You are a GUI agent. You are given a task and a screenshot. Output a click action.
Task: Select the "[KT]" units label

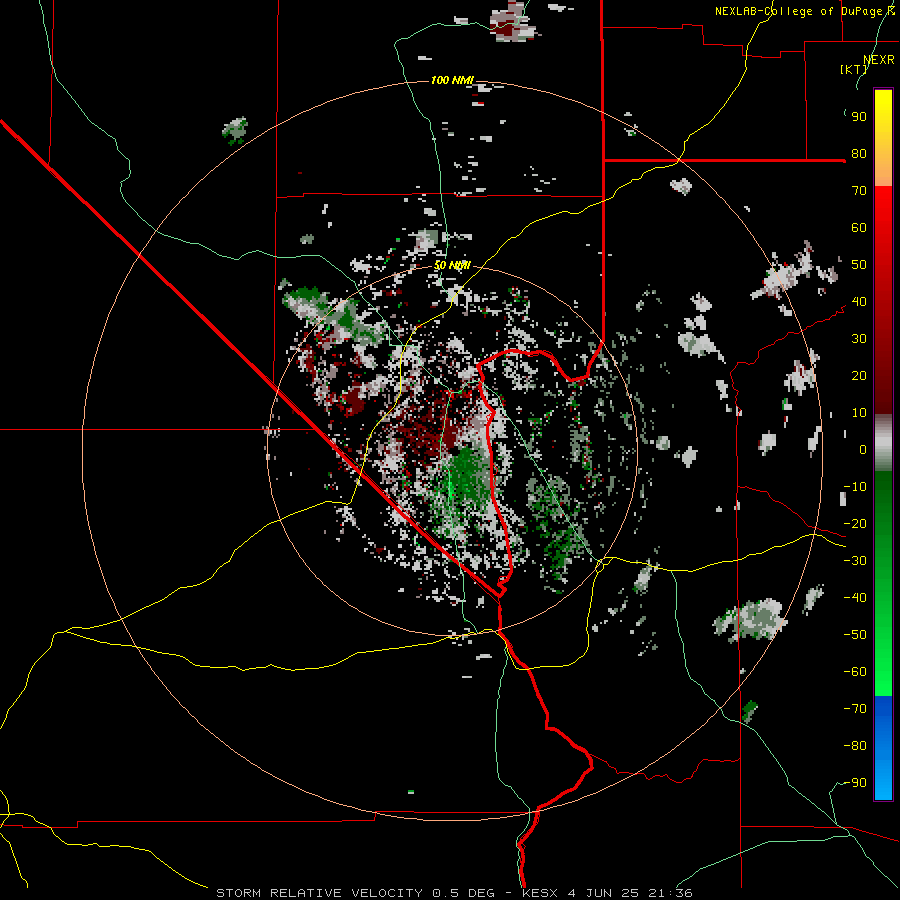854,69
